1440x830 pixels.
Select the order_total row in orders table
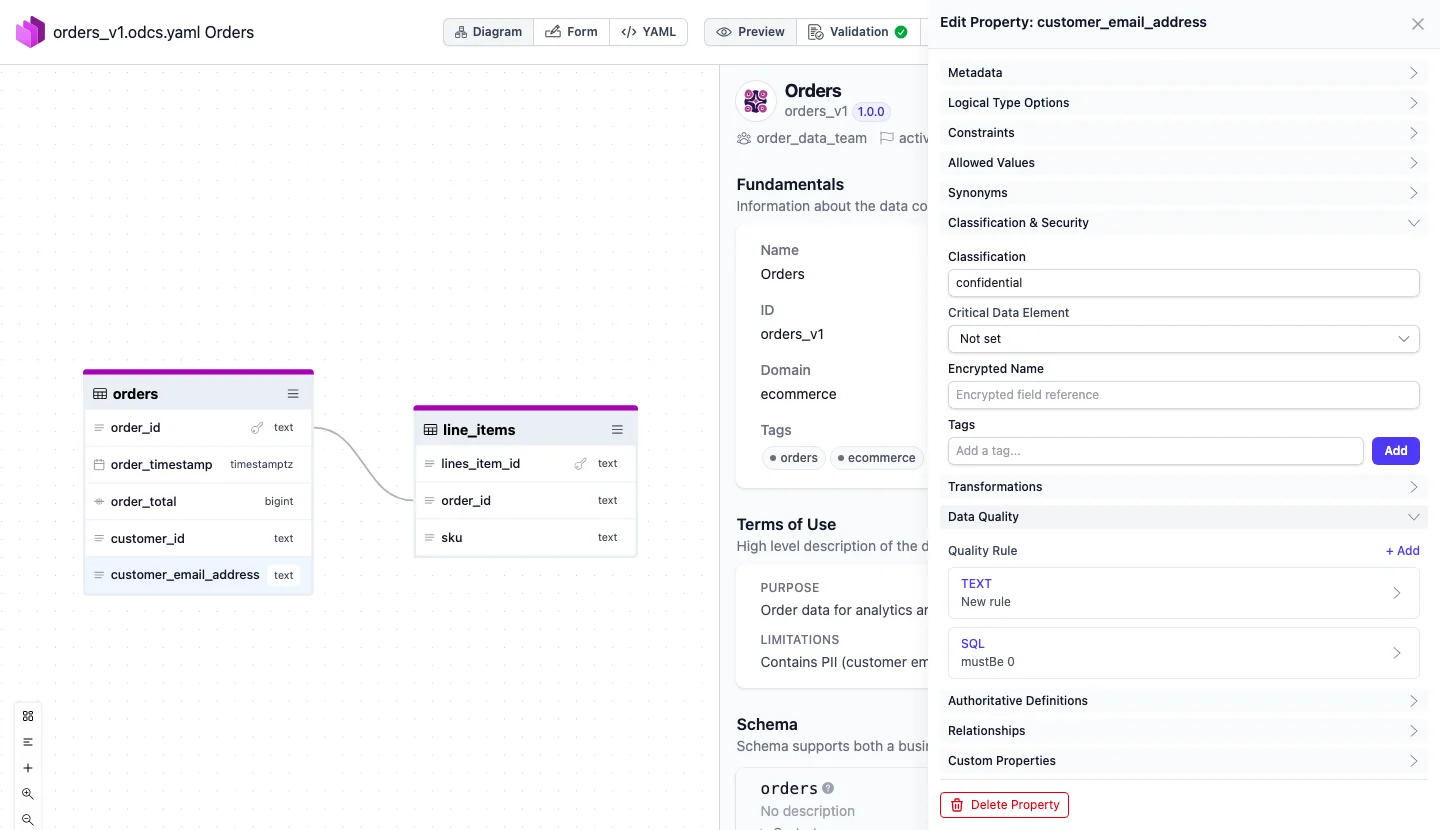(198, 502)
